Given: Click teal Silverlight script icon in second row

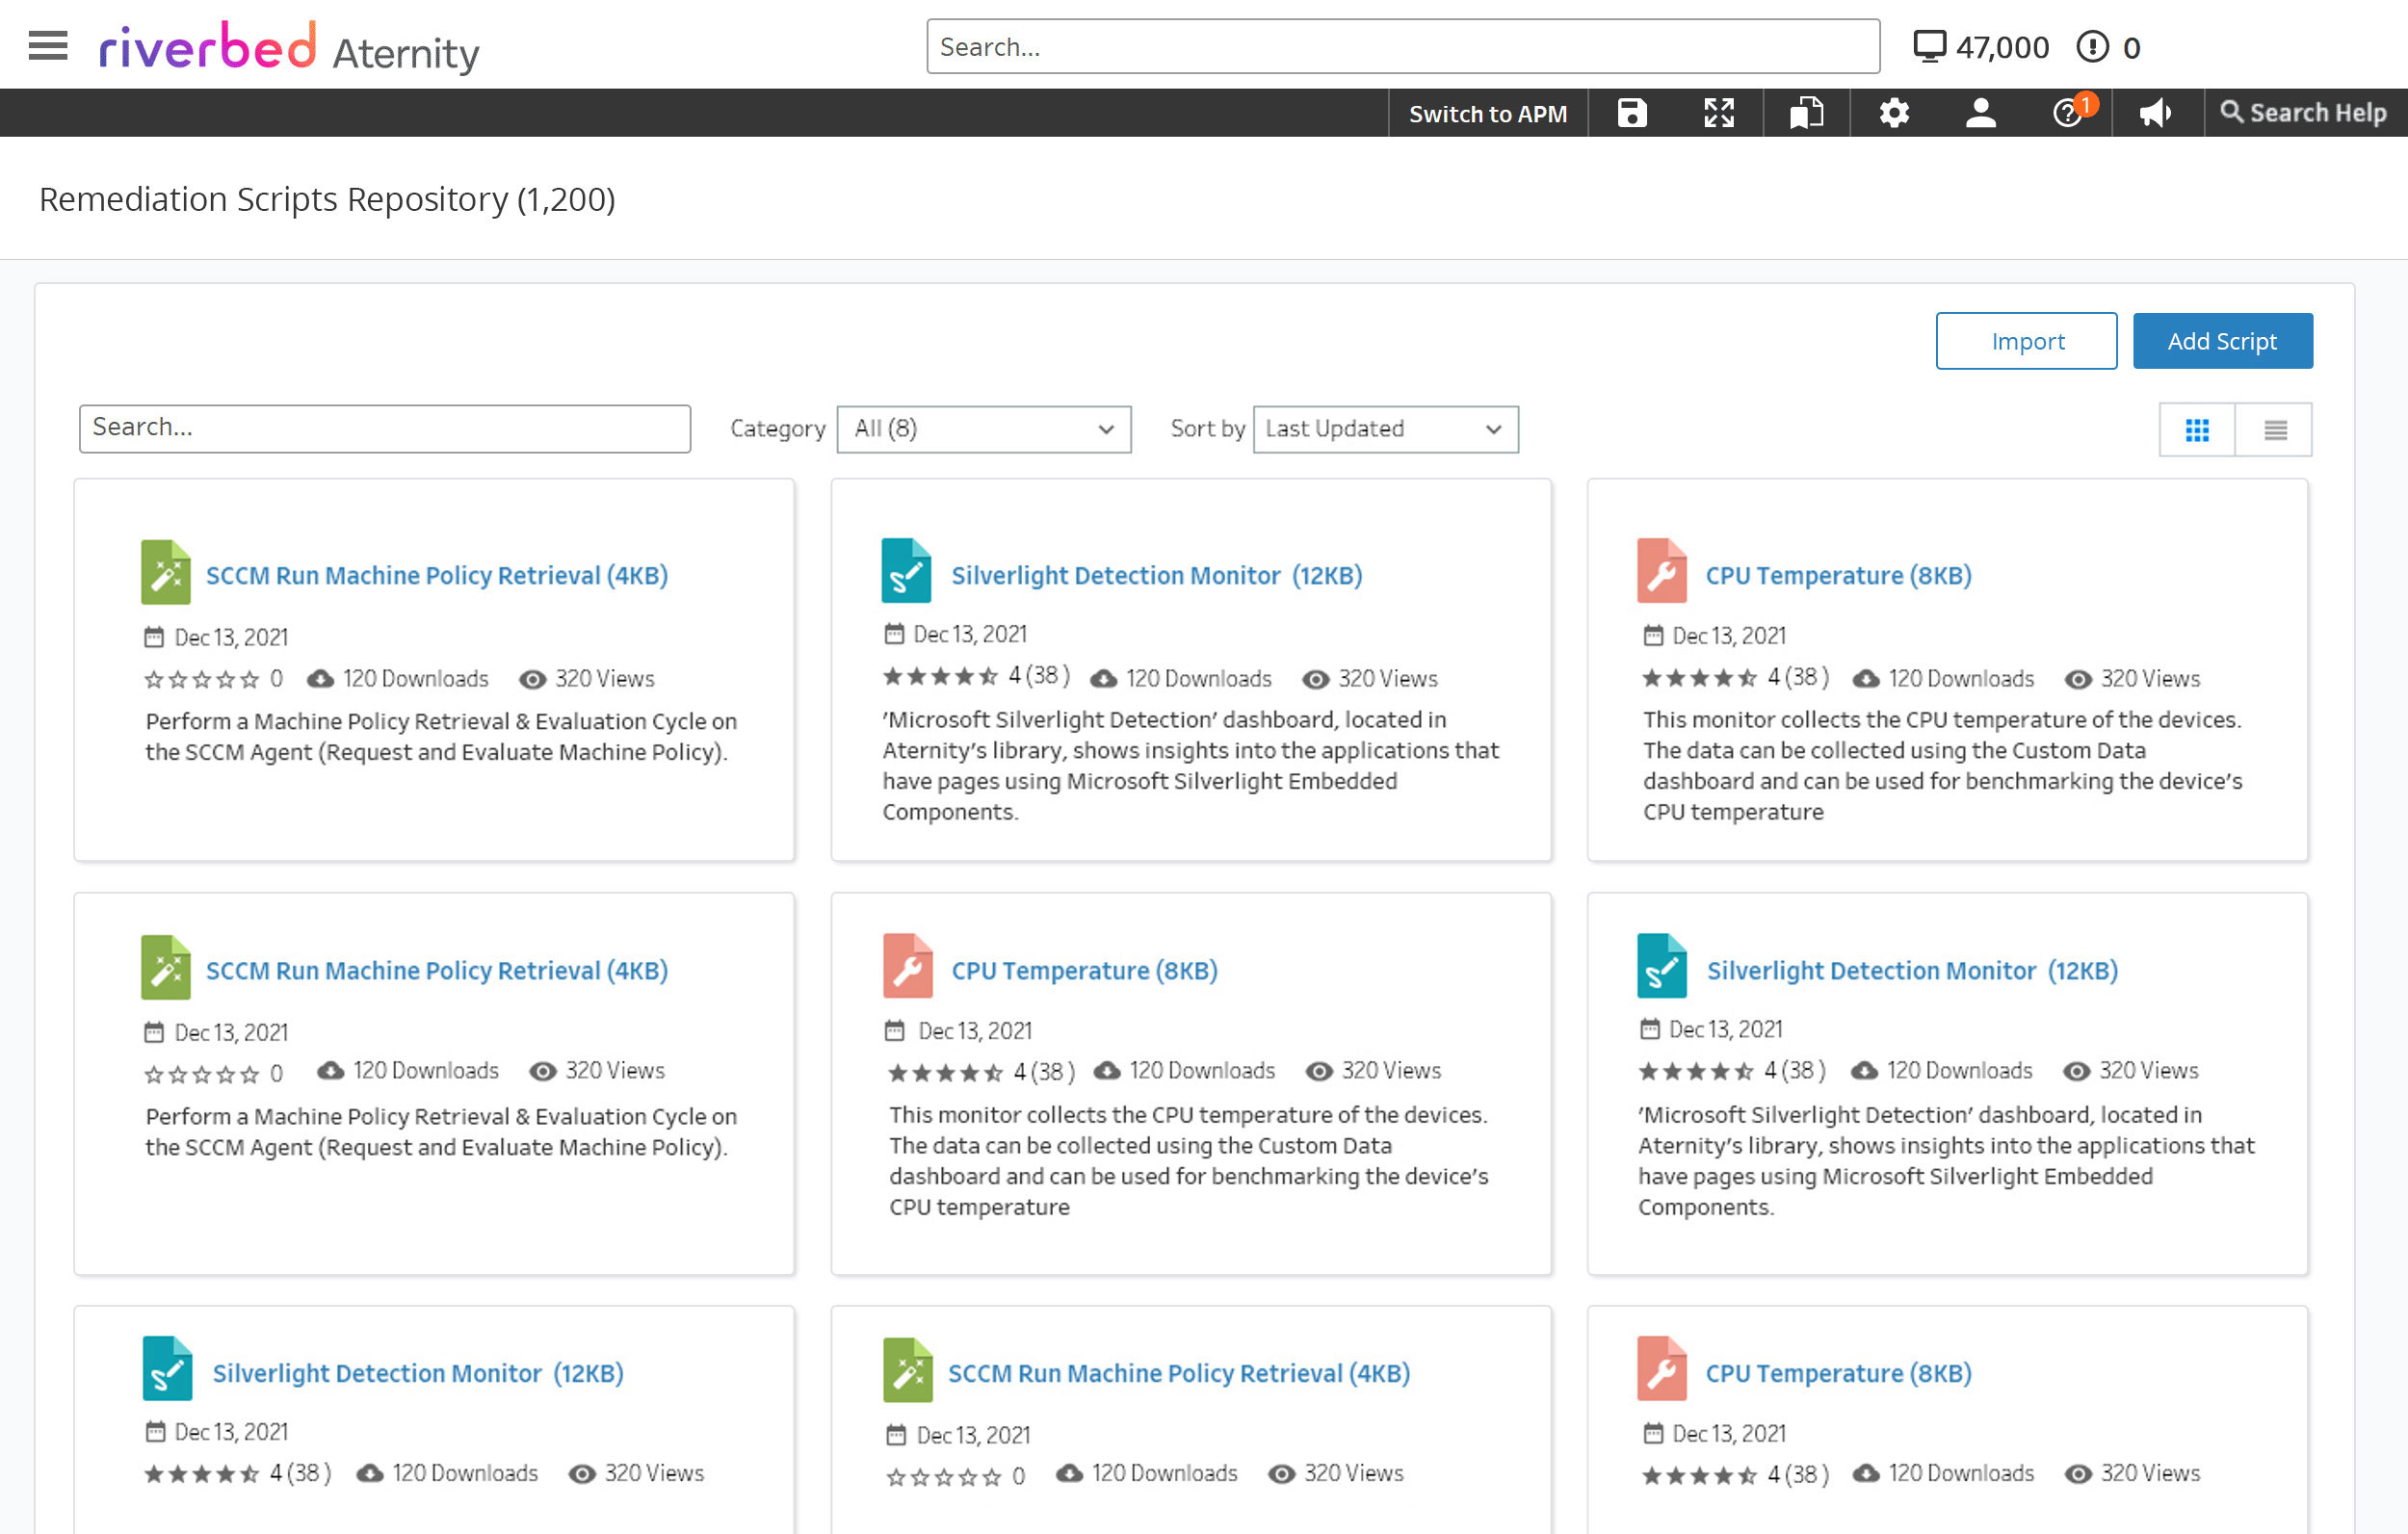Looking at the screenshot, I should [1661, 966].
